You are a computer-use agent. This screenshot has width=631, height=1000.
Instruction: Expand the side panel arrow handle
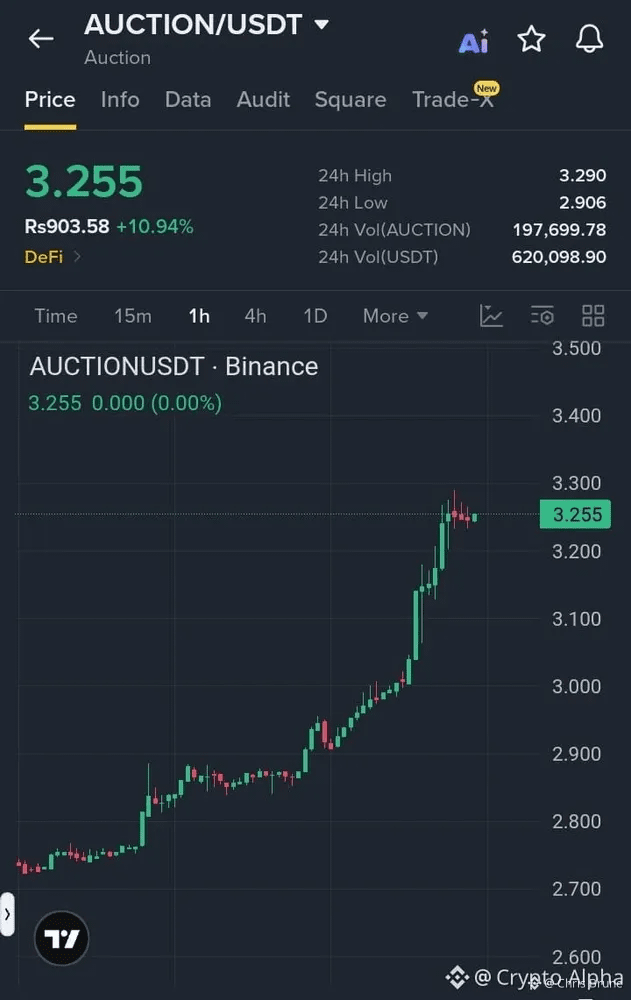pos(7,914)
